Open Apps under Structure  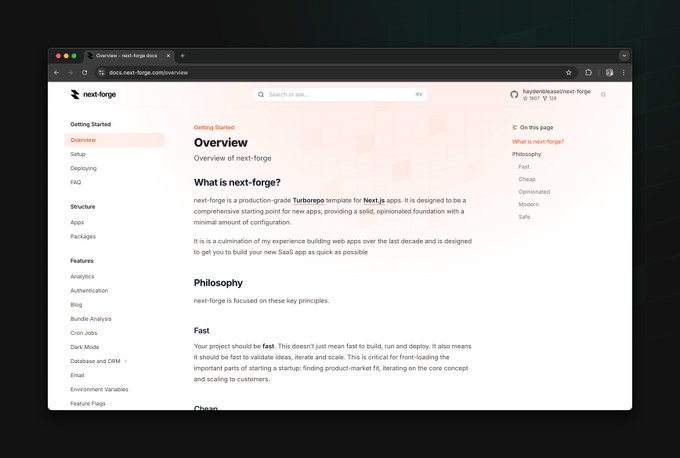[x=77, y=222]
